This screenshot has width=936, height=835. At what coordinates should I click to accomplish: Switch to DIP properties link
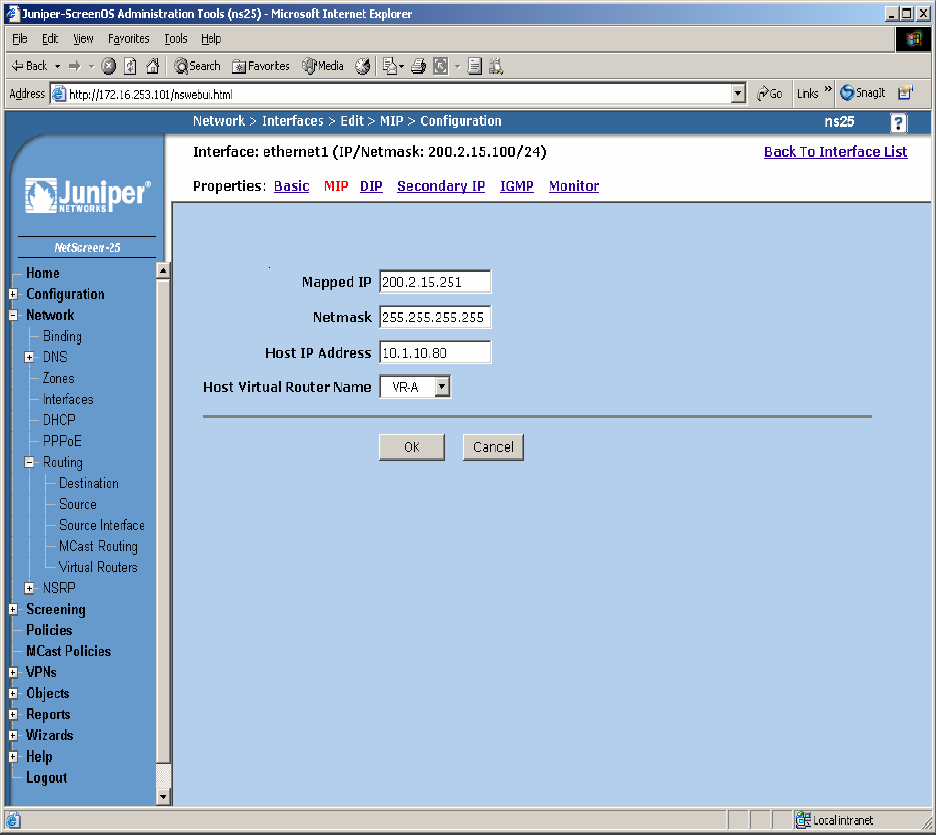pyautogui.click(x=371, y=186)
